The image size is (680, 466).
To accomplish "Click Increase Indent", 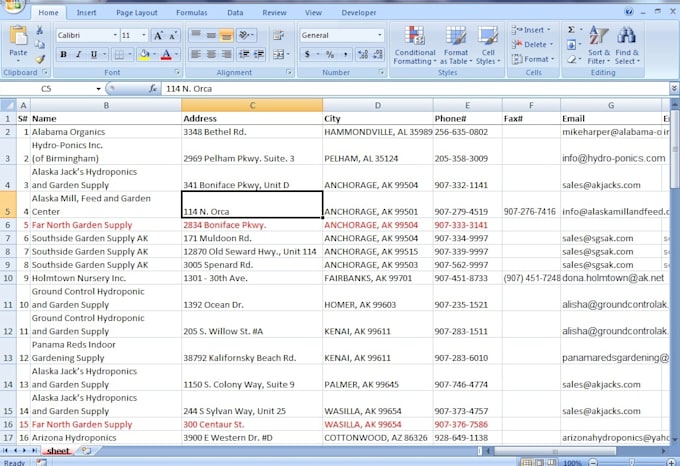I will pos(259,54).
